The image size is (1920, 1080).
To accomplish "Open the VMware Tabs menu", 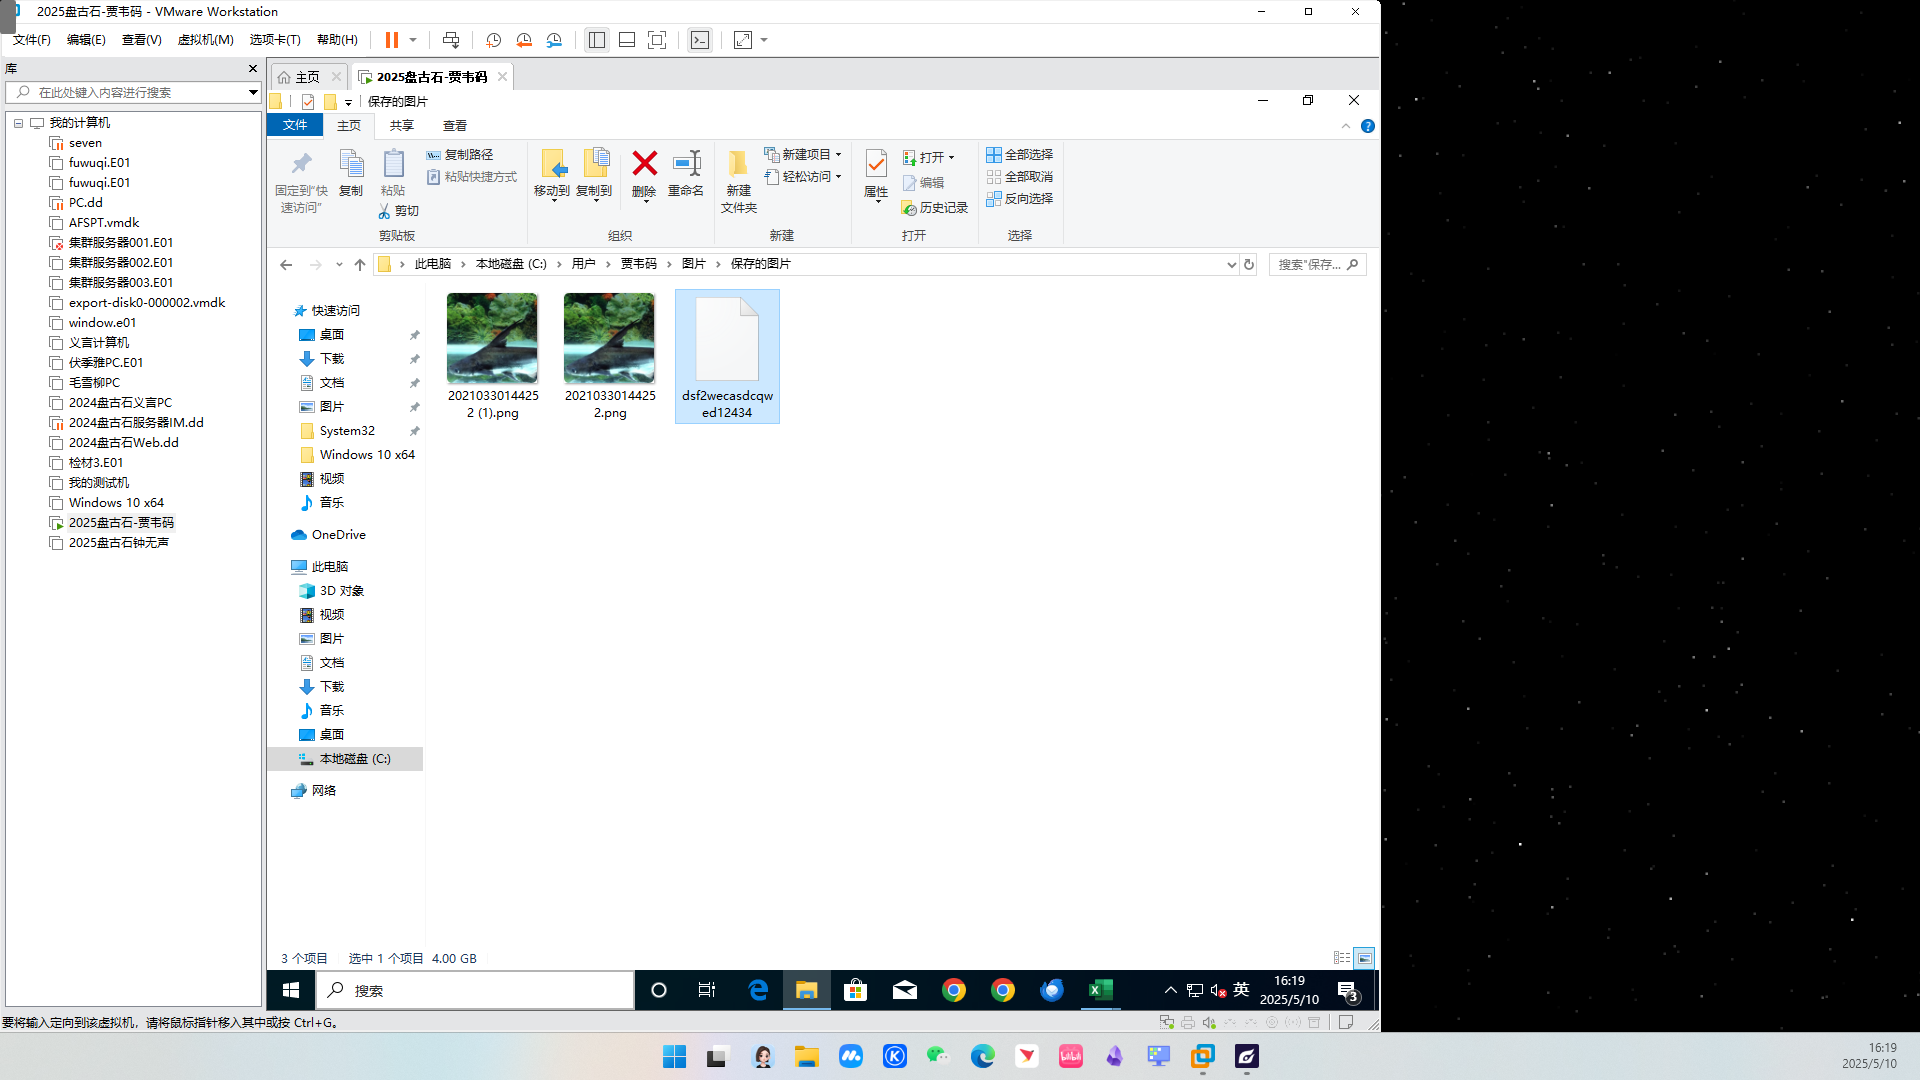I will tap(275, 40).
